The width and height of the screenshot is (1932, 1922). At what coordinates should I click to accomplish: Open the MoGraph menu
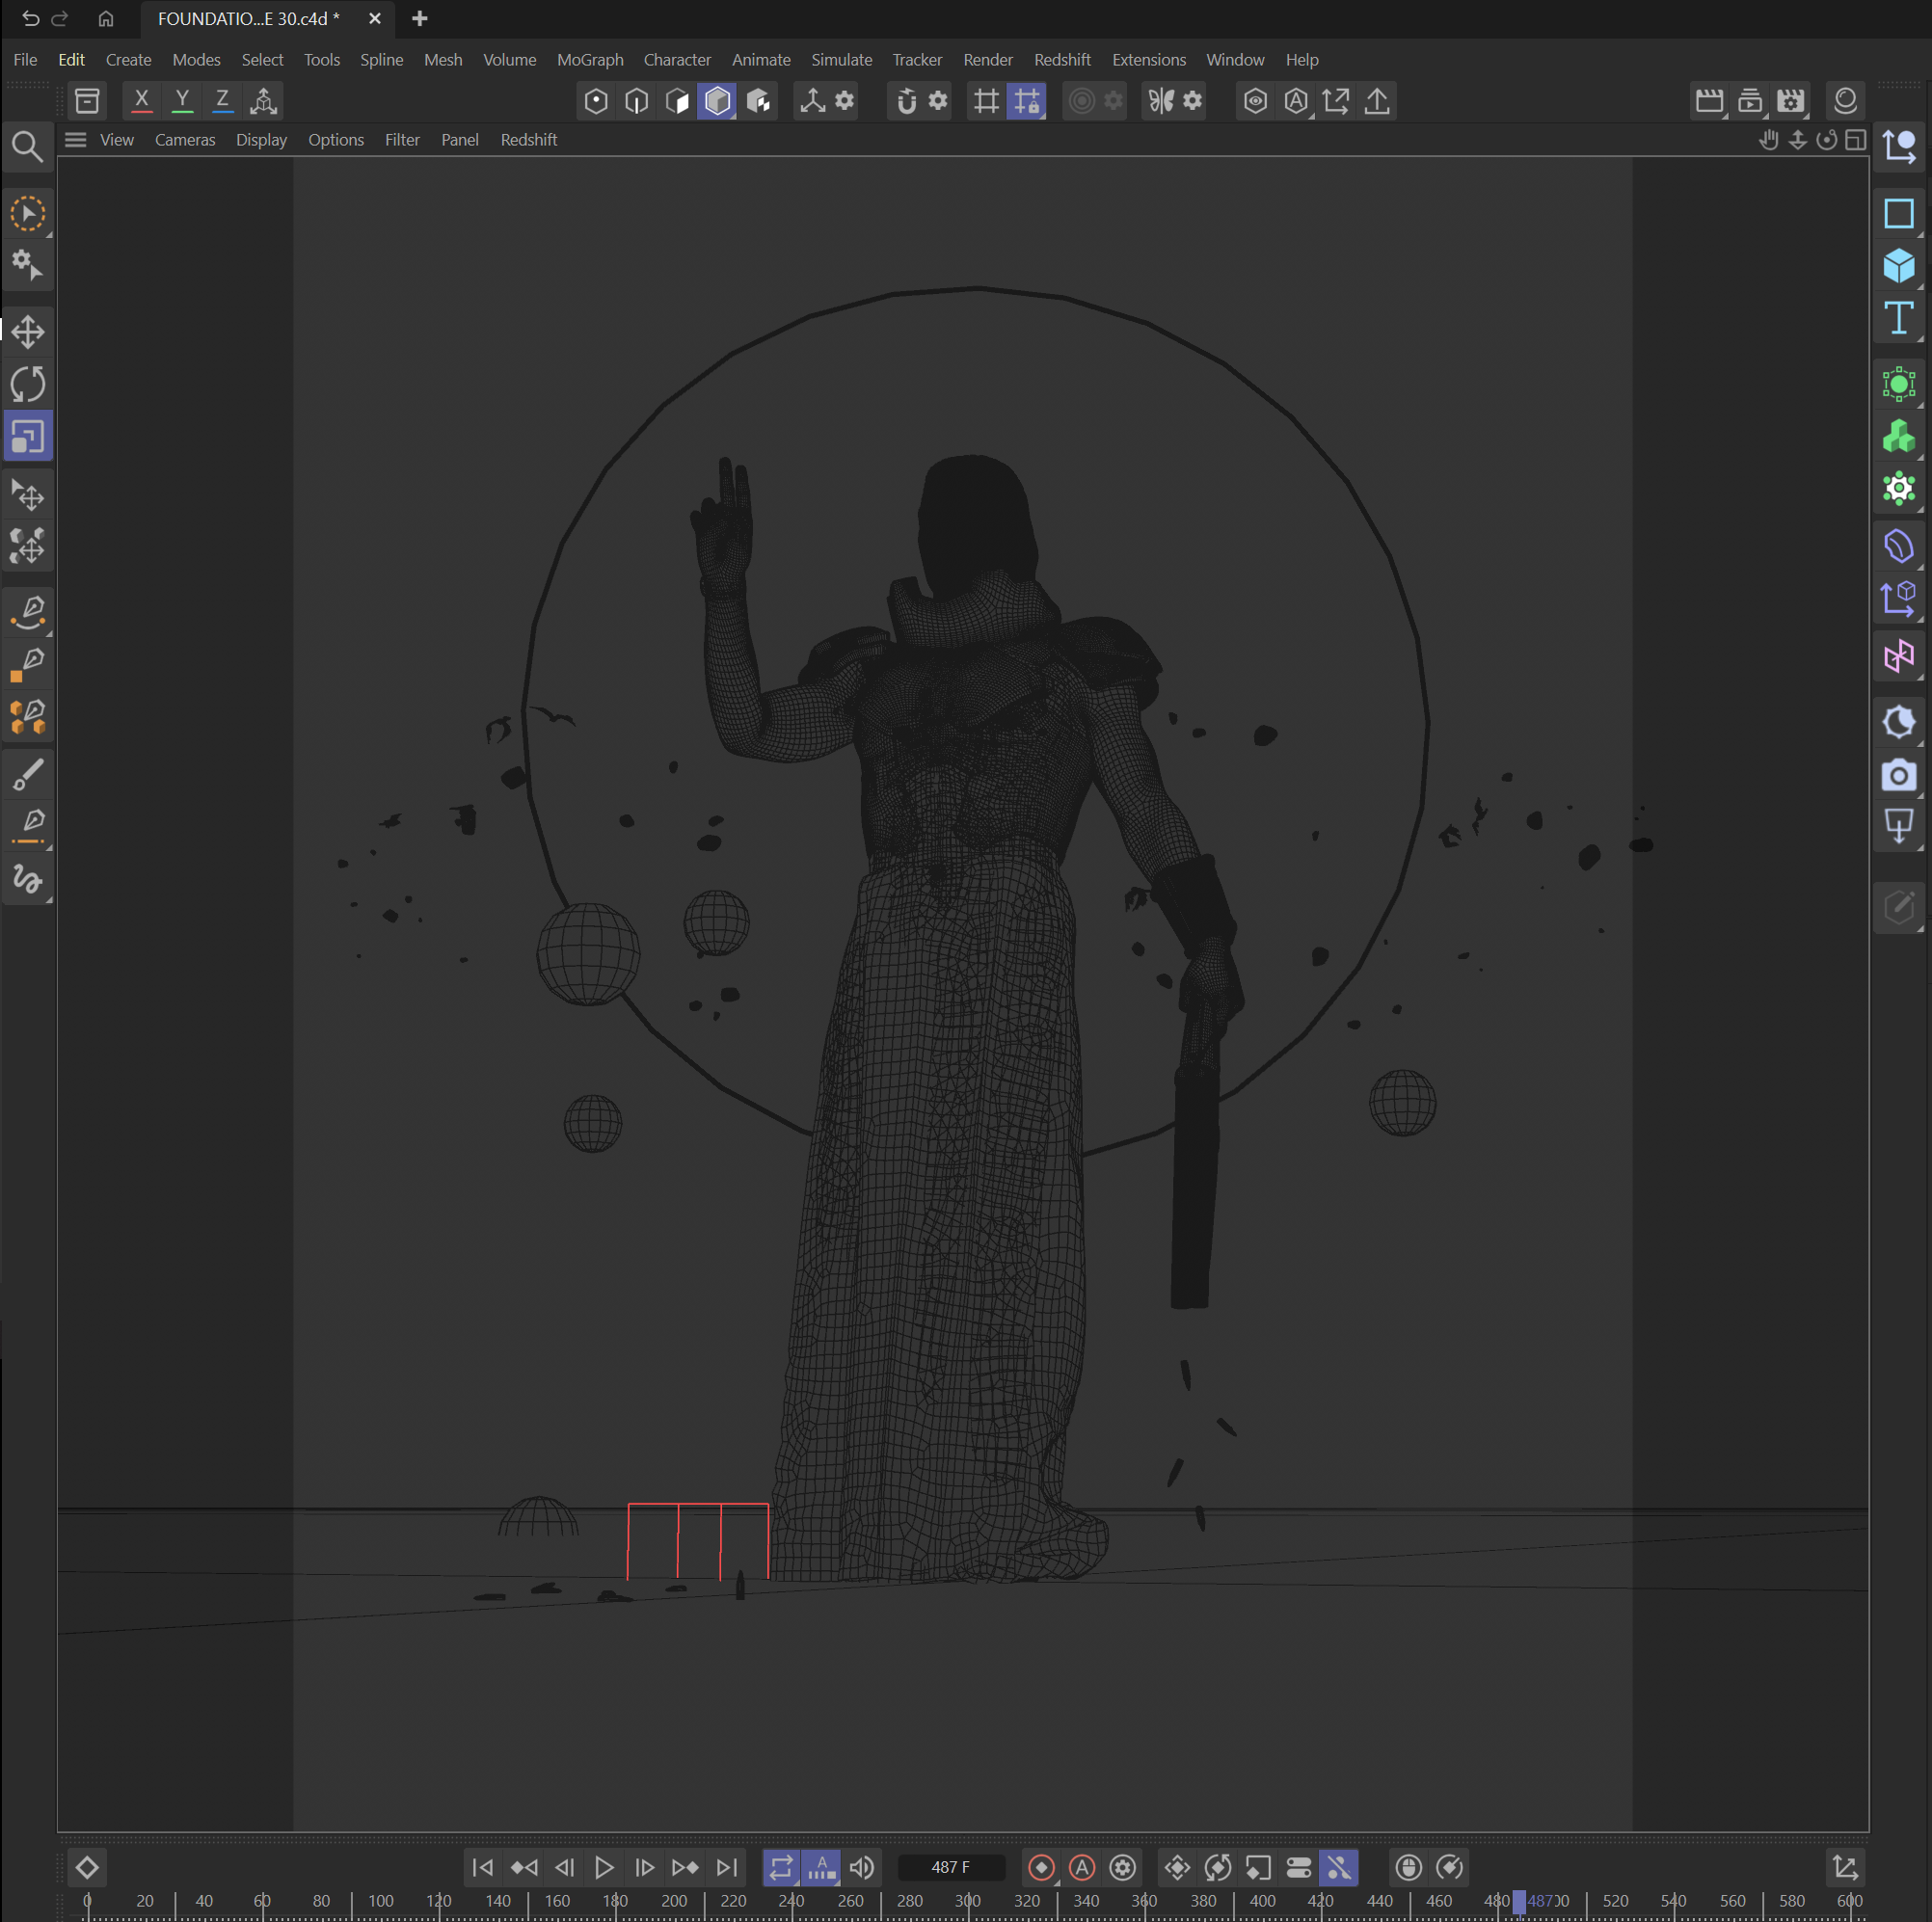(589, 60)
